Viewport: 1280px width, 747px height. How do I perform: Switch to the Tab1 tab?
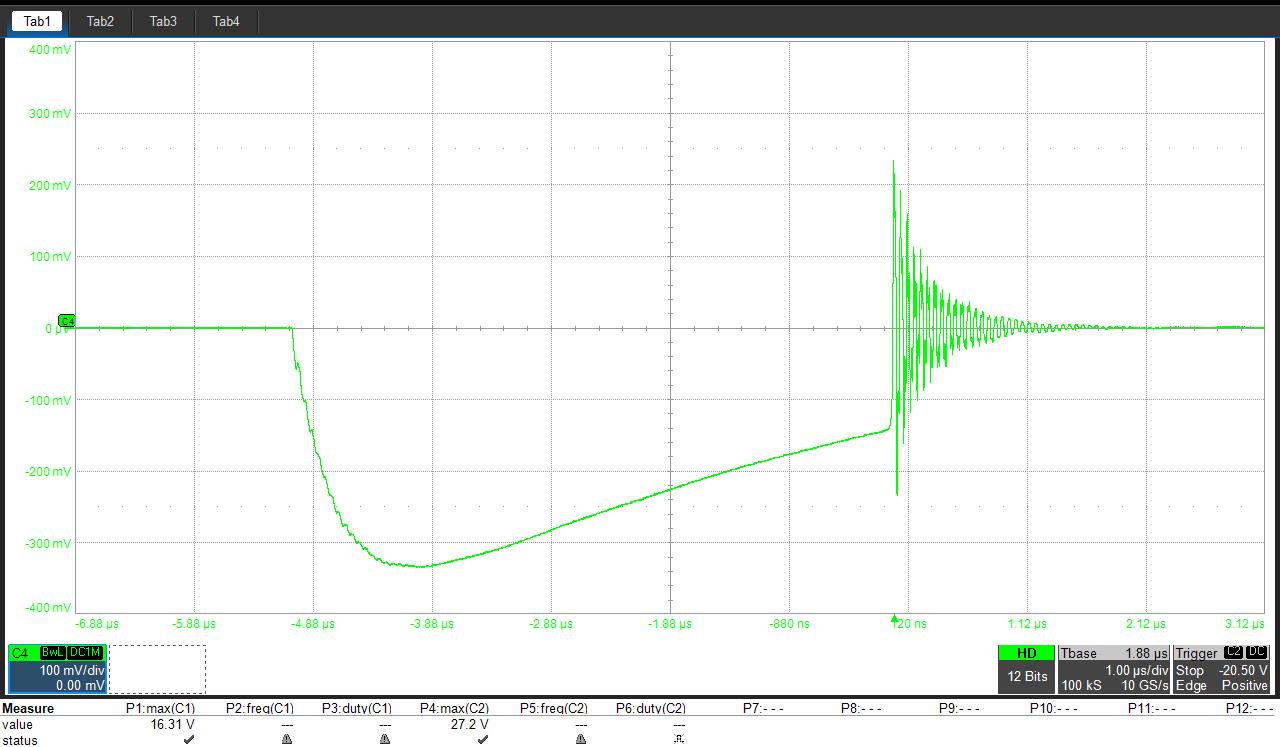(x=36, y=21)
